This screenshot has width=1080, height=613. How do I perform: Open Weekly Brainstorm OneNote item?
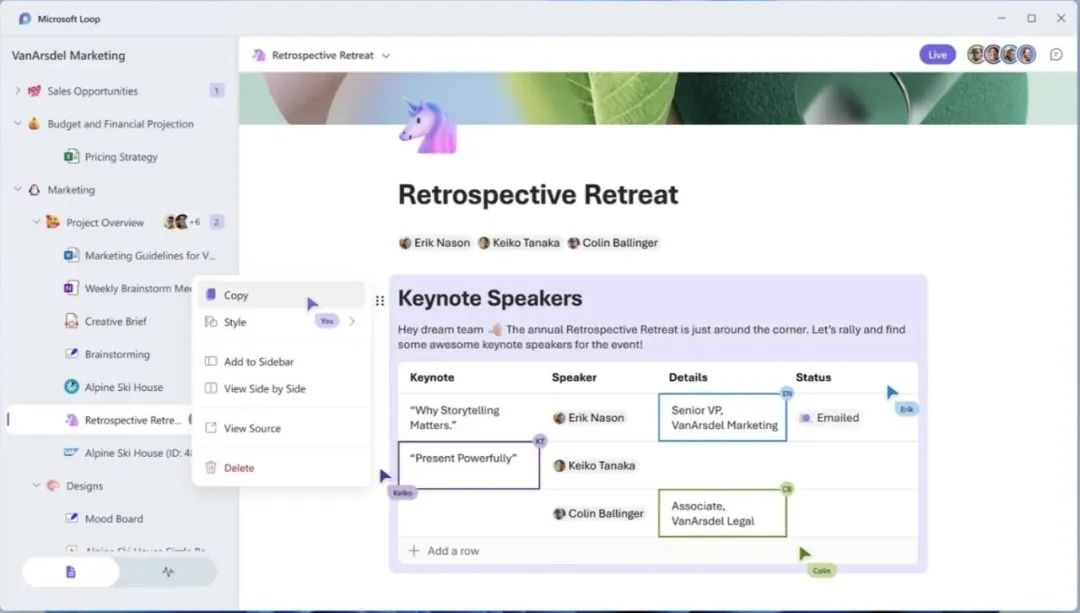click(127, 288)
